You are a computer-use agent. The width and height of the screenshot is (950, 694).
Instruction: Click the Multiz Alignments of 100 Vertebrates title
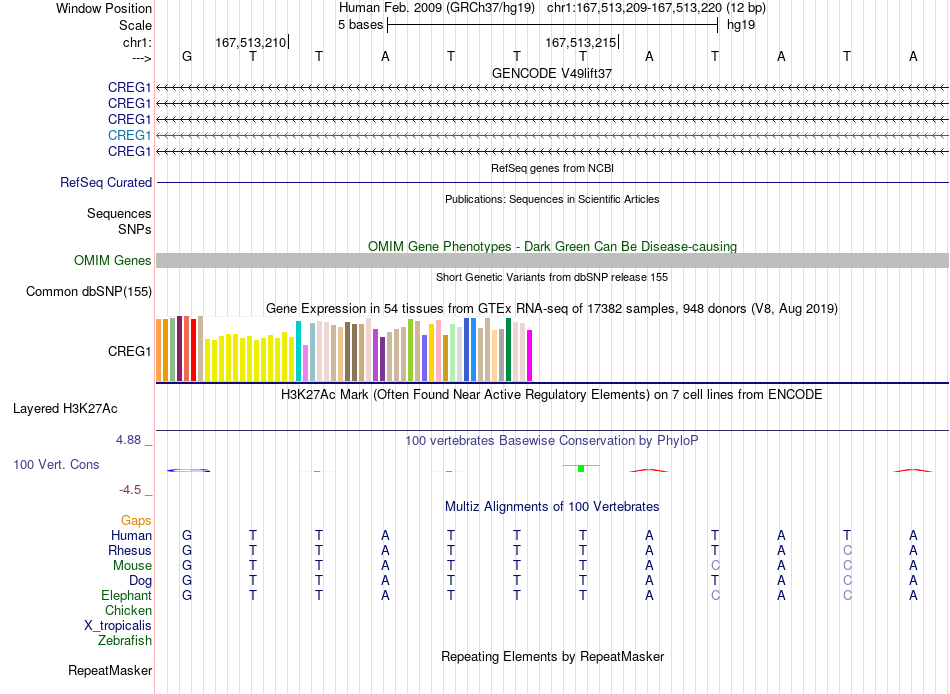(552, 507)
